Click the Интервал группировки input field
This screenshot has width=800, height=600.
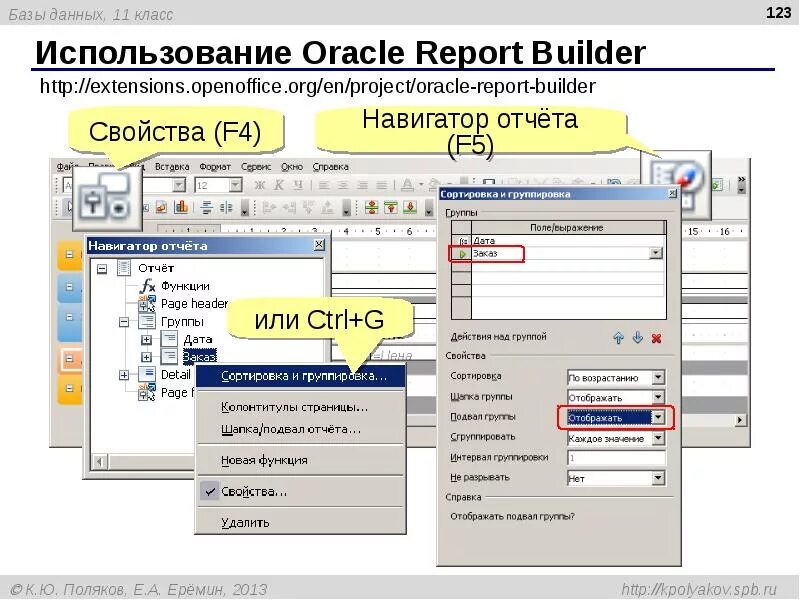click(x=616, y=458)
